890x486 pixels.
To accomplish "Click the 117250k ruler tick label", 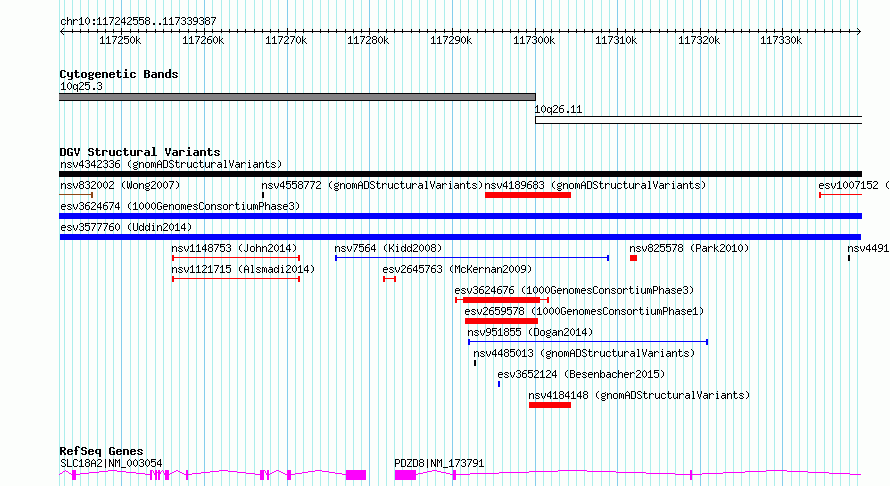I will coord(120,40).
